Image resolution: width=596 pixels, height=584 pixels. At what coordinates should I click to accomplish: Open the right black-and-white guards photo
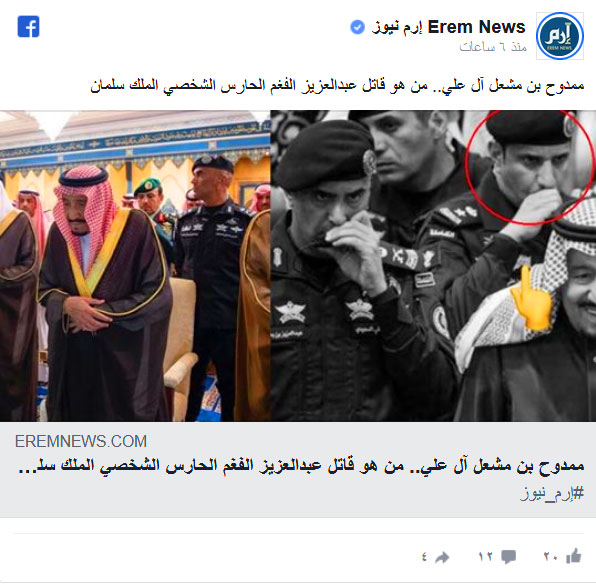[x=433, y=266]
